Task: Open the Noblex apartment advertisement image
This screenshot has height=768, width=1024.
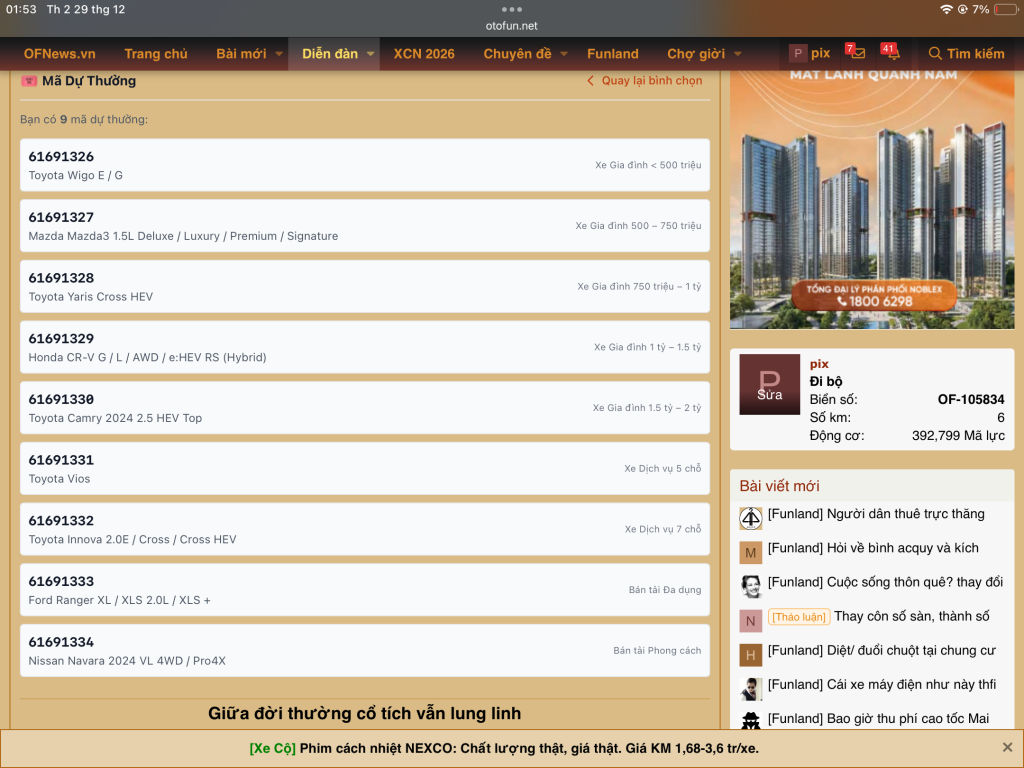Action: tap(872, 200)
